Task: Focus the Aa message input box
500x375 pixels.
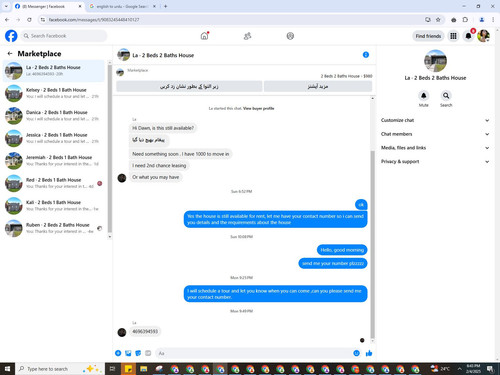Action: (253, 353)
